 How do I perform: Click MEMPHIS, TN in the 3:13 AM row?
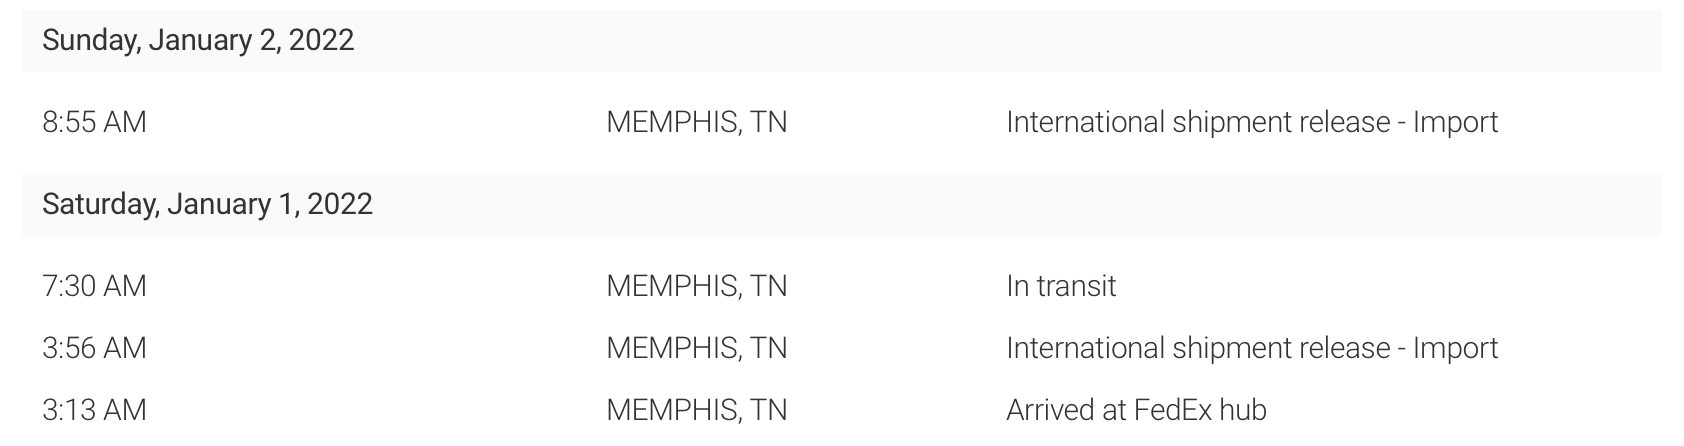coord(696,410)
